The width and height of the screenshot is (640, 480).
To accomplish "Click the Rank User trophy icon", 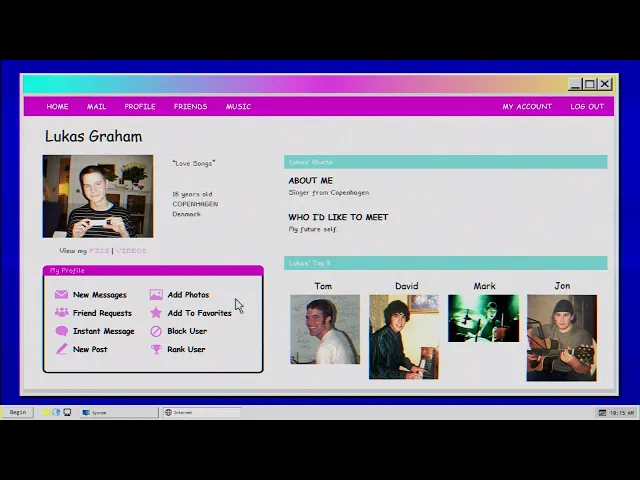I will click(156, 349).
